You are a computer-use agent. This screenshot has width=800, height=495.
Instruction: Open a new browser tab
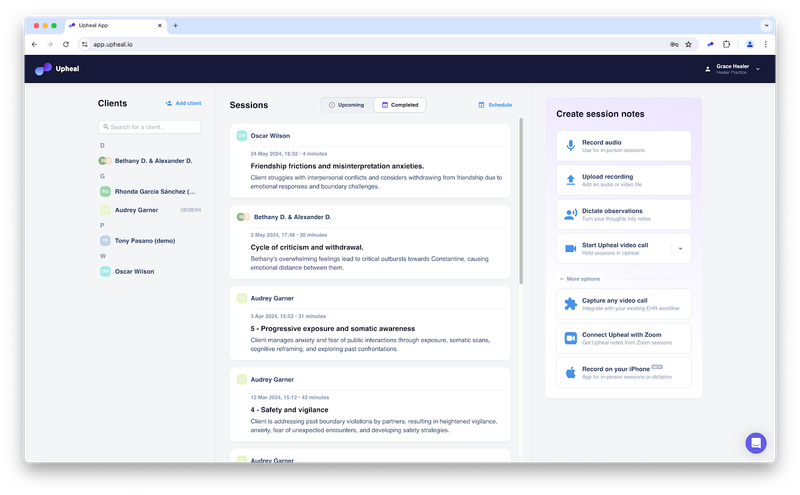pos(176,26)
